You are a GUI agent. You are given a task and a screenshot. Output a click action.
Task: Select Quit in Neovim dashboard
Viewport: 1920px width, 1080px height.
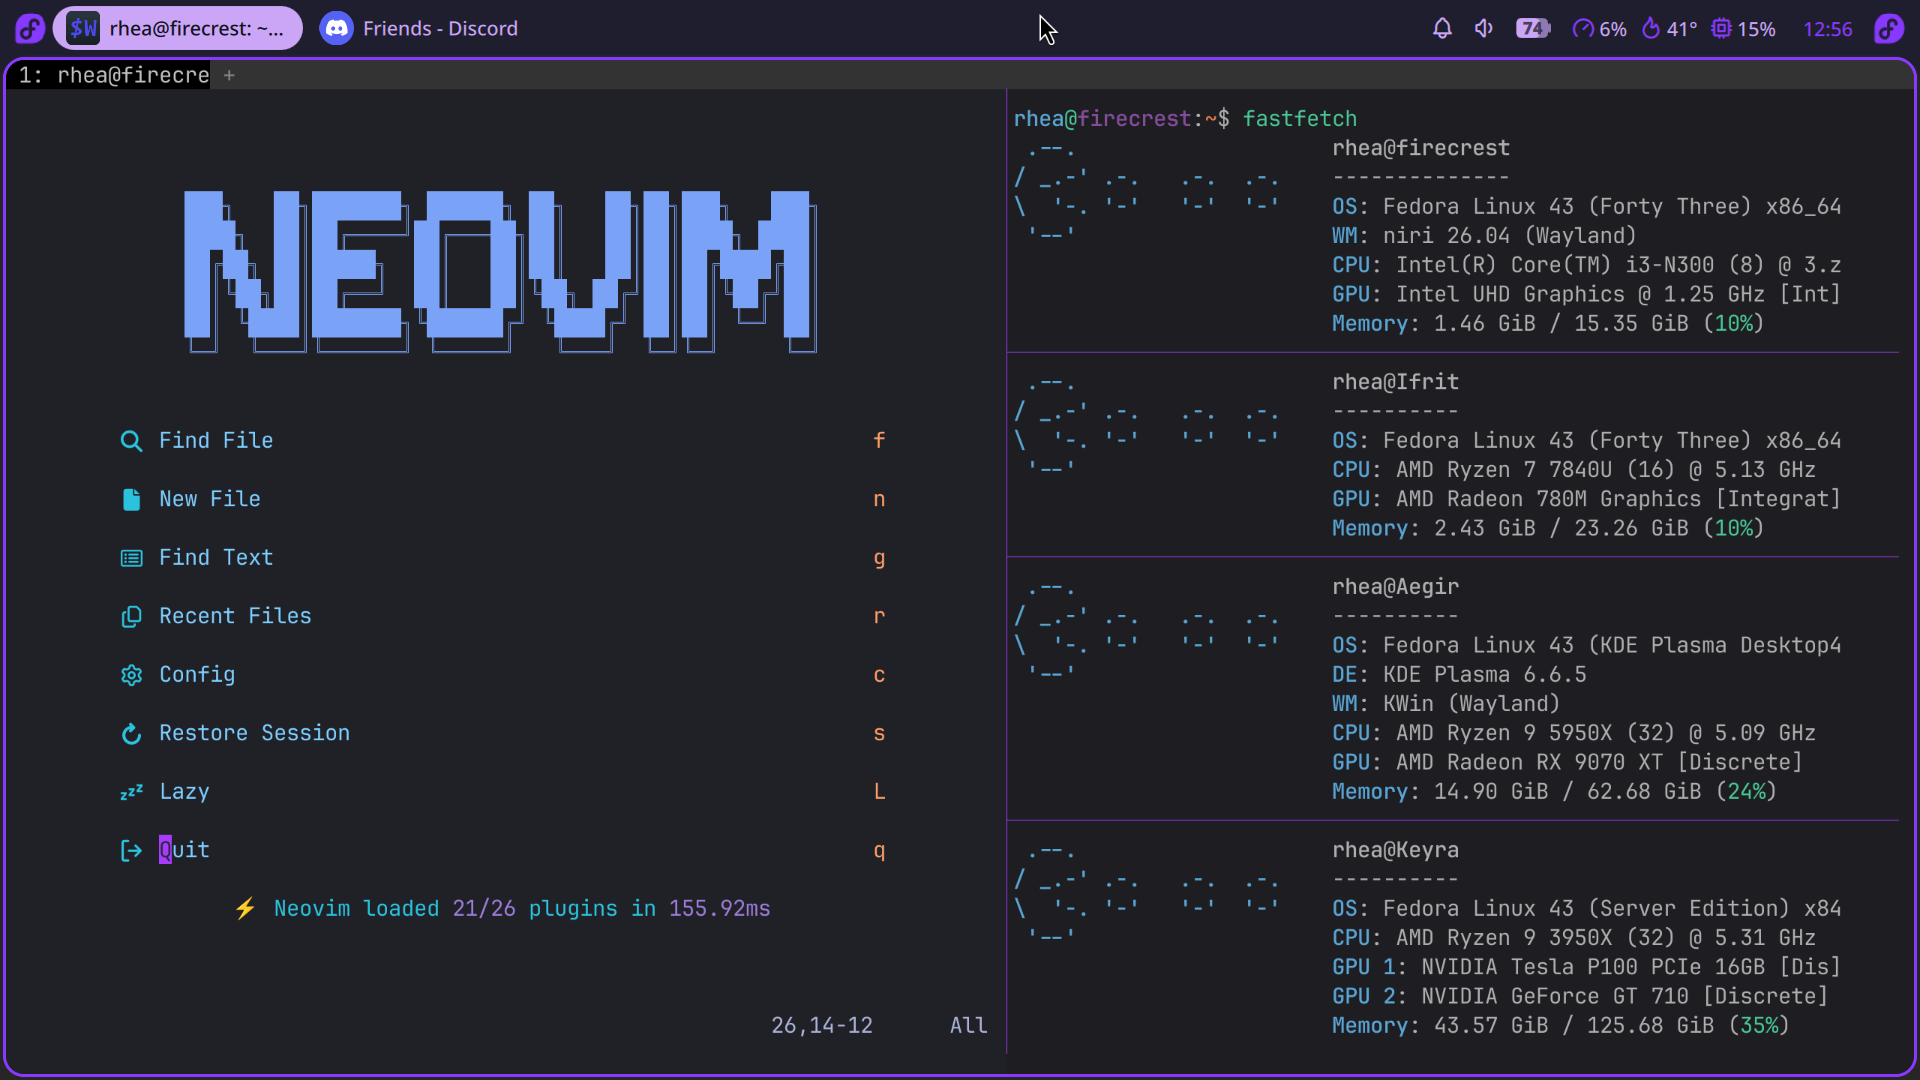(x=184, y=850)
